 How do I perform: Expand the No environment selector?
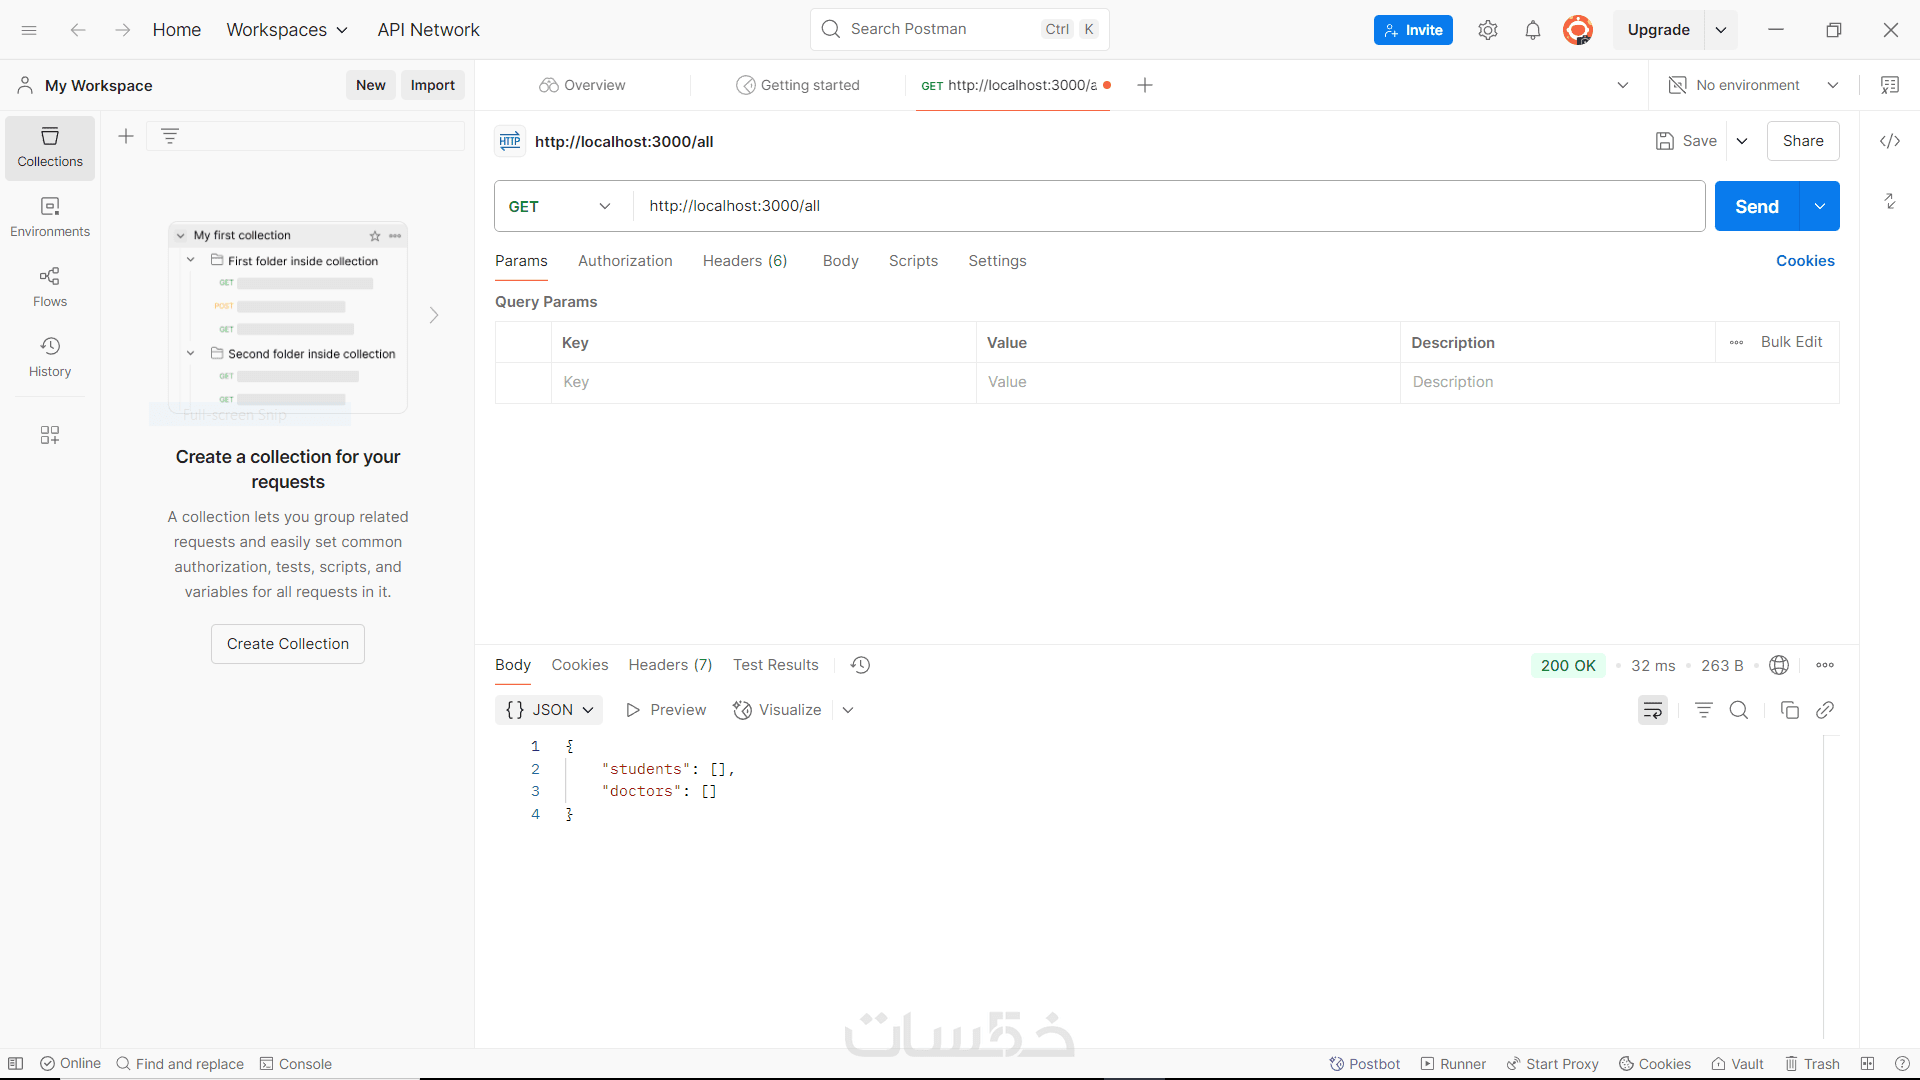[x=1753, y=85]
